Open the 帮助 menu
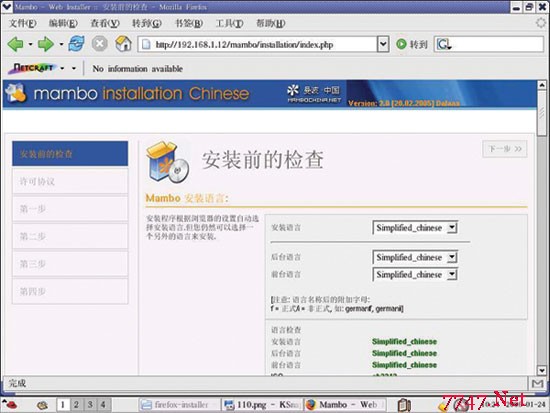550x413 pixels. tap(270, 24)
